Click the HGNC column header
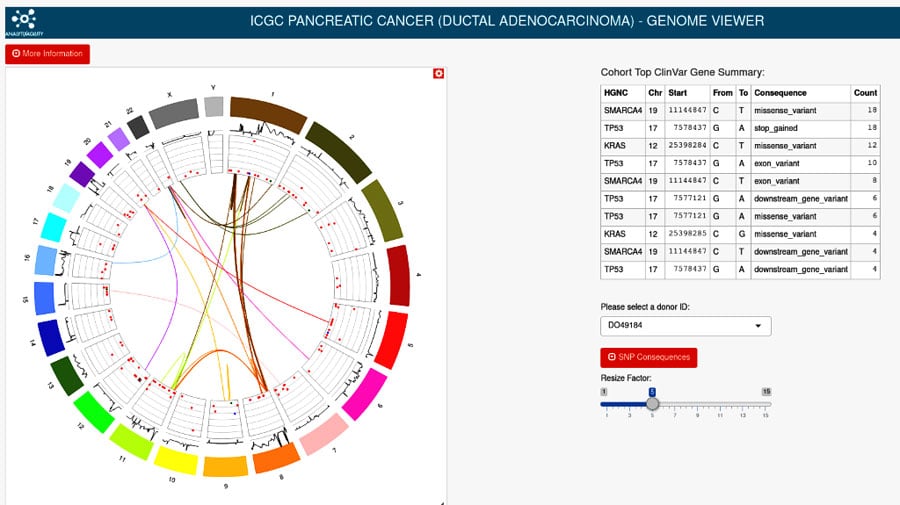This screenshot has width=900, height=505. coord(616,93)
